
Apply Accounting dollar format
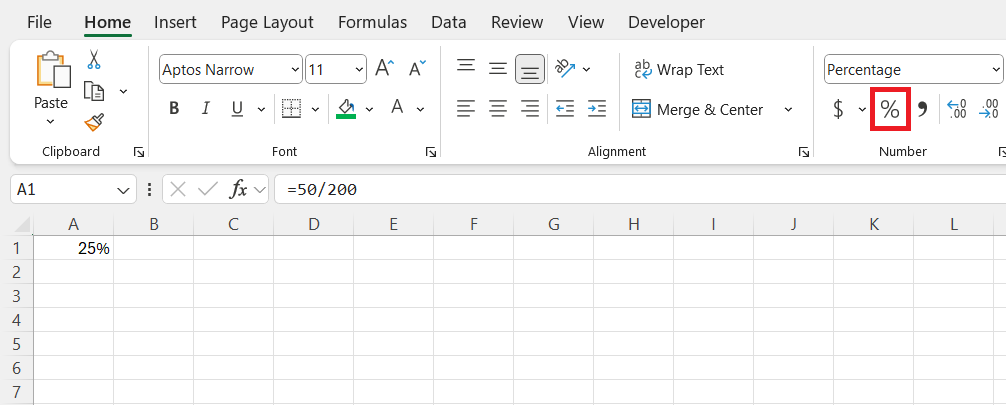[838, 110]
